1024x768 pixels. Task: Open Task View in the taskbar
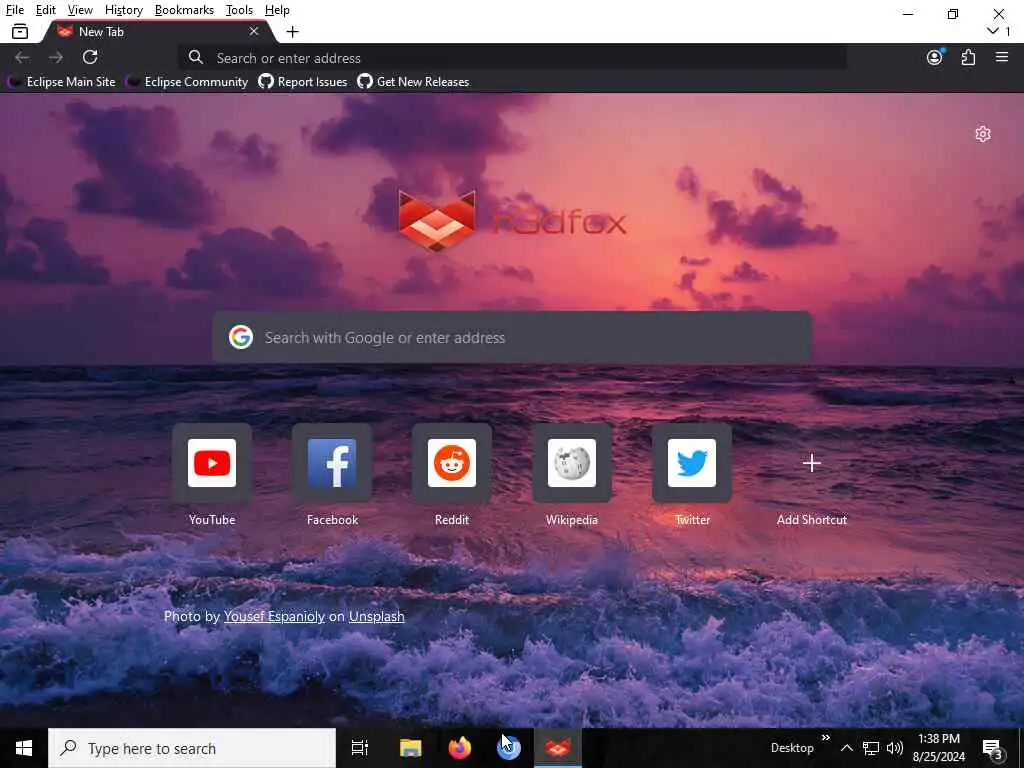pos(360,748)
